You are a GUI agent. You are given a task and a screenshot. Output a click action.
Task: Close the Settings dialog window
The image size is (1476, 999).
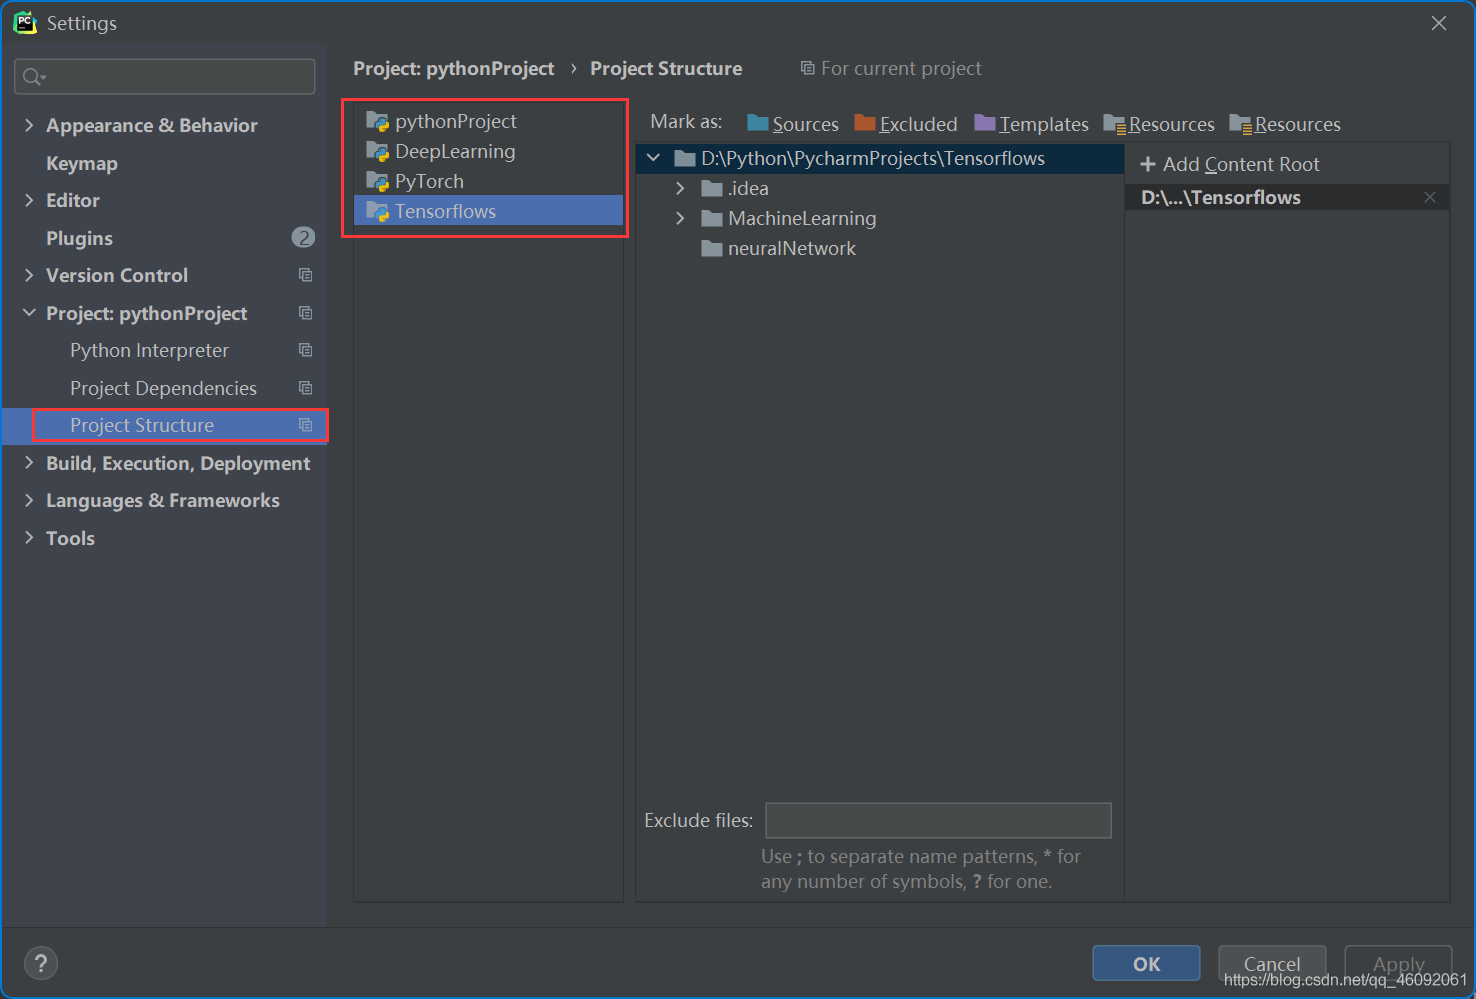[1438, 23]
